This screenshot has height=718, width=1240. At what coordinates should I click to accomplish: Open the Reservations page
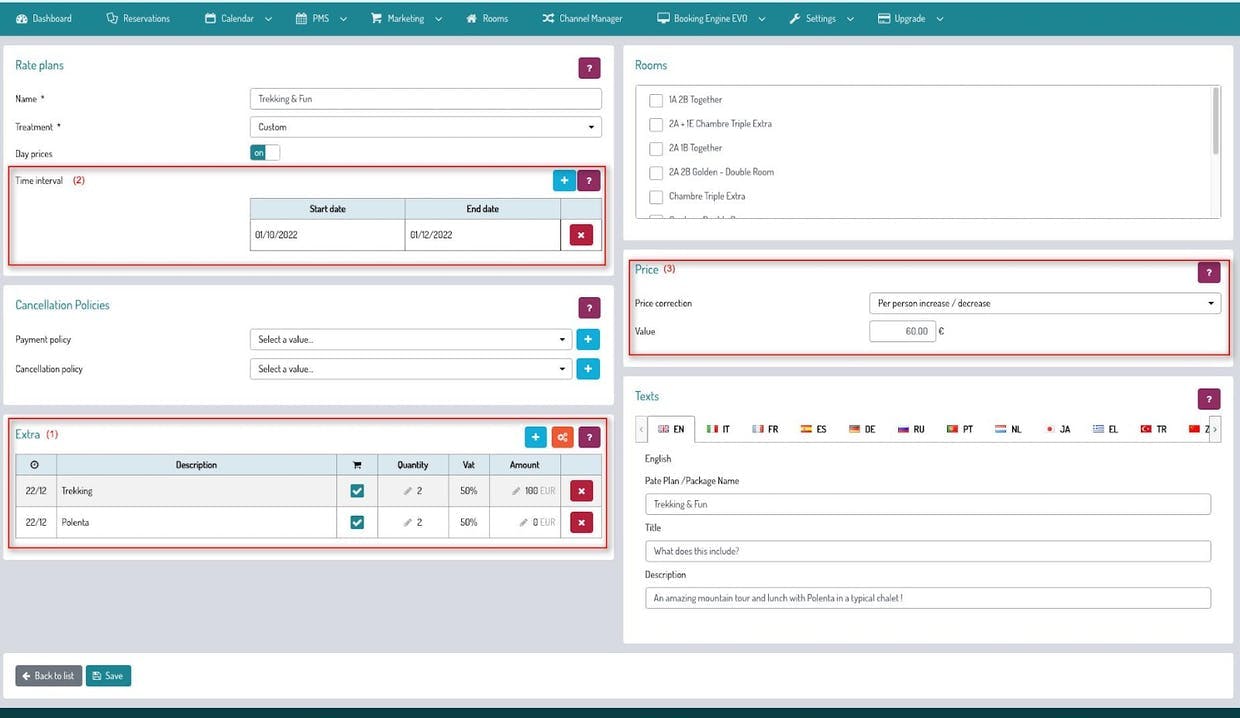[138, 18]
